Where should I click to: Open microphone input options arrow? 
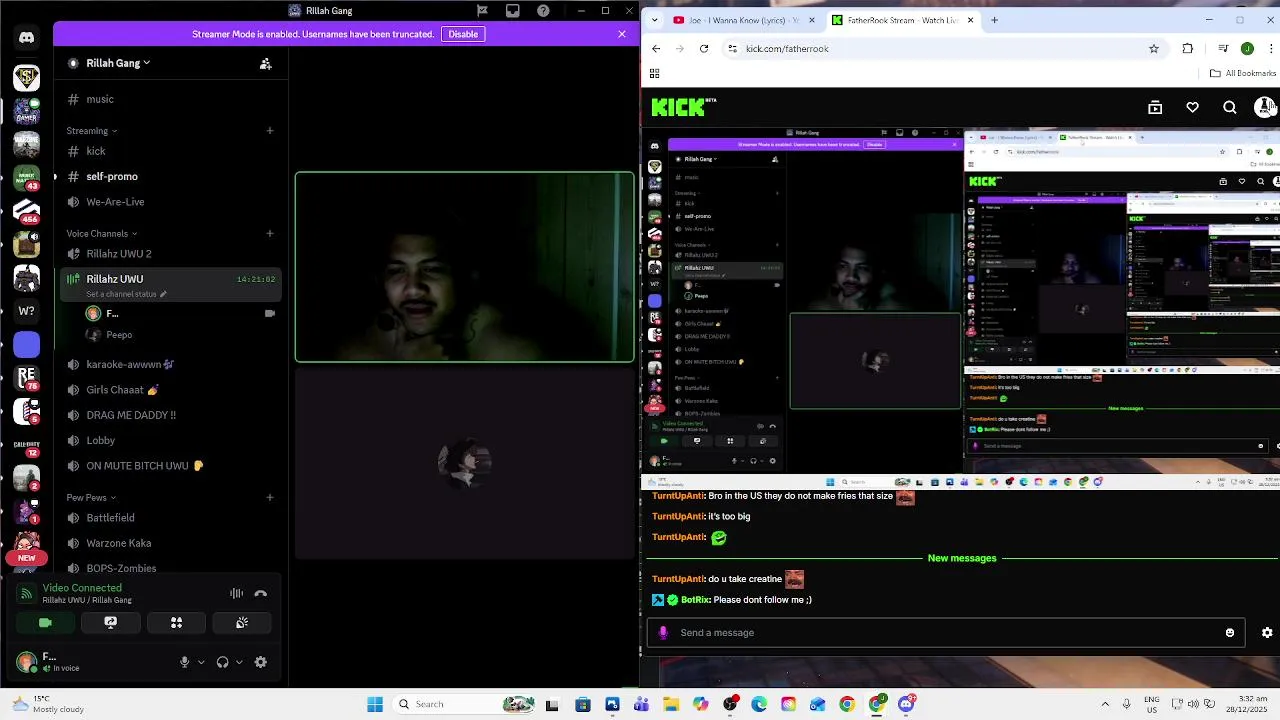point(201,662)
